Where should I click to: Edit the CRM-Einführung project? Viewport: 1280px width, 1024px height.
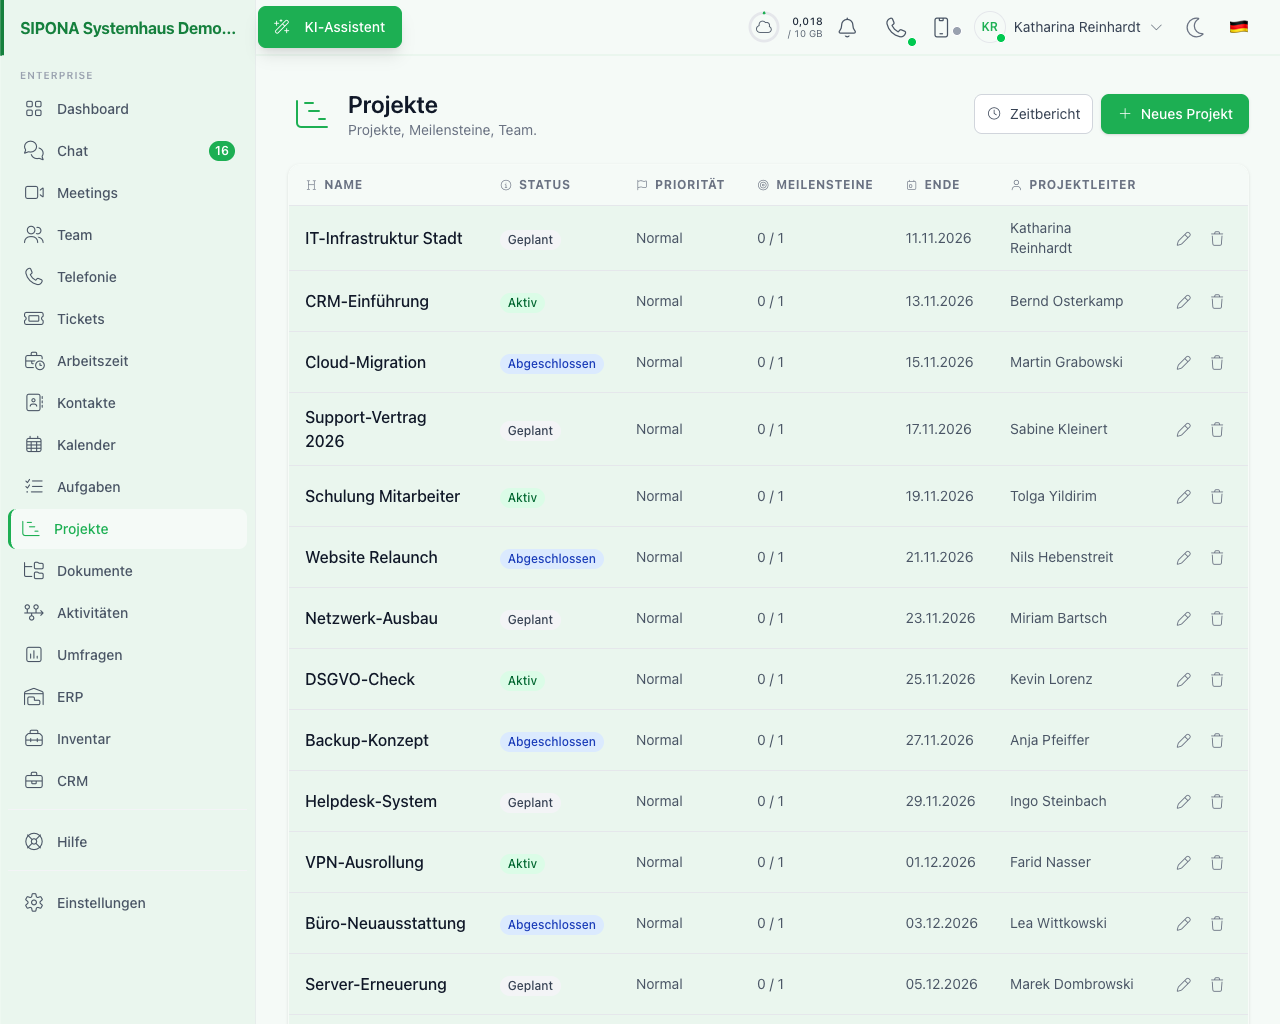1184,302
